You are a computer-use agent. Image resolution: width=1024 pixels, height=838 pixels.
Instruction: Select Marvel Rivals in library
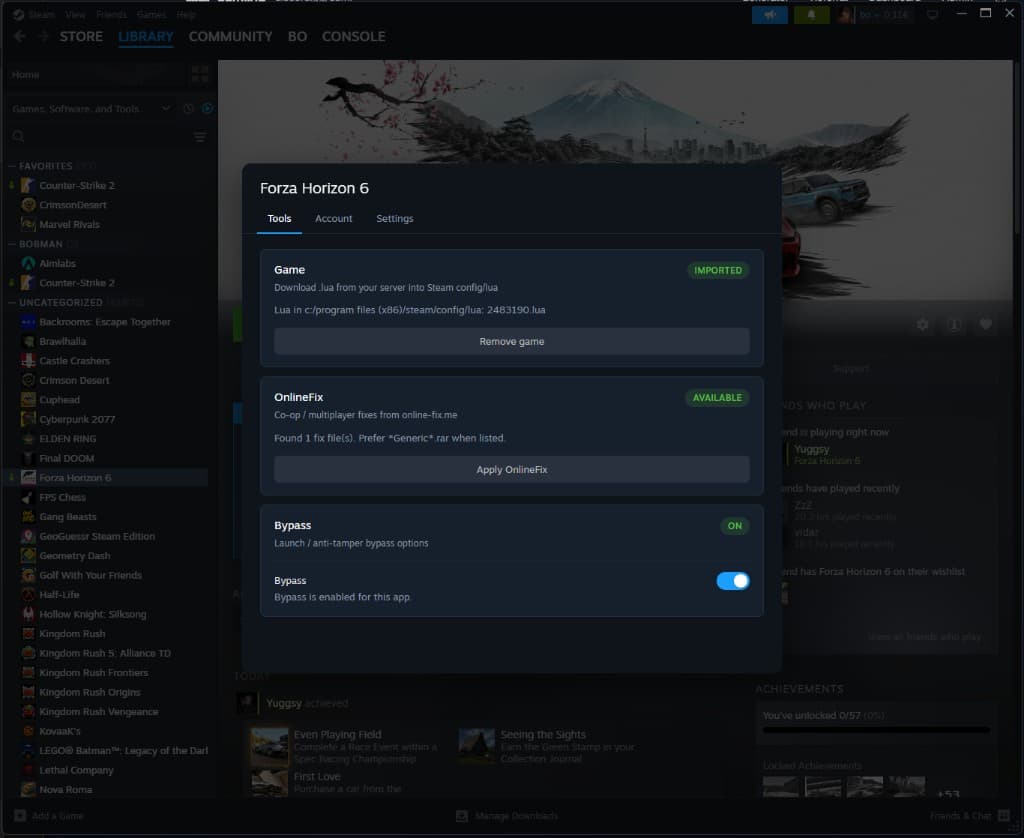[69, 224]
